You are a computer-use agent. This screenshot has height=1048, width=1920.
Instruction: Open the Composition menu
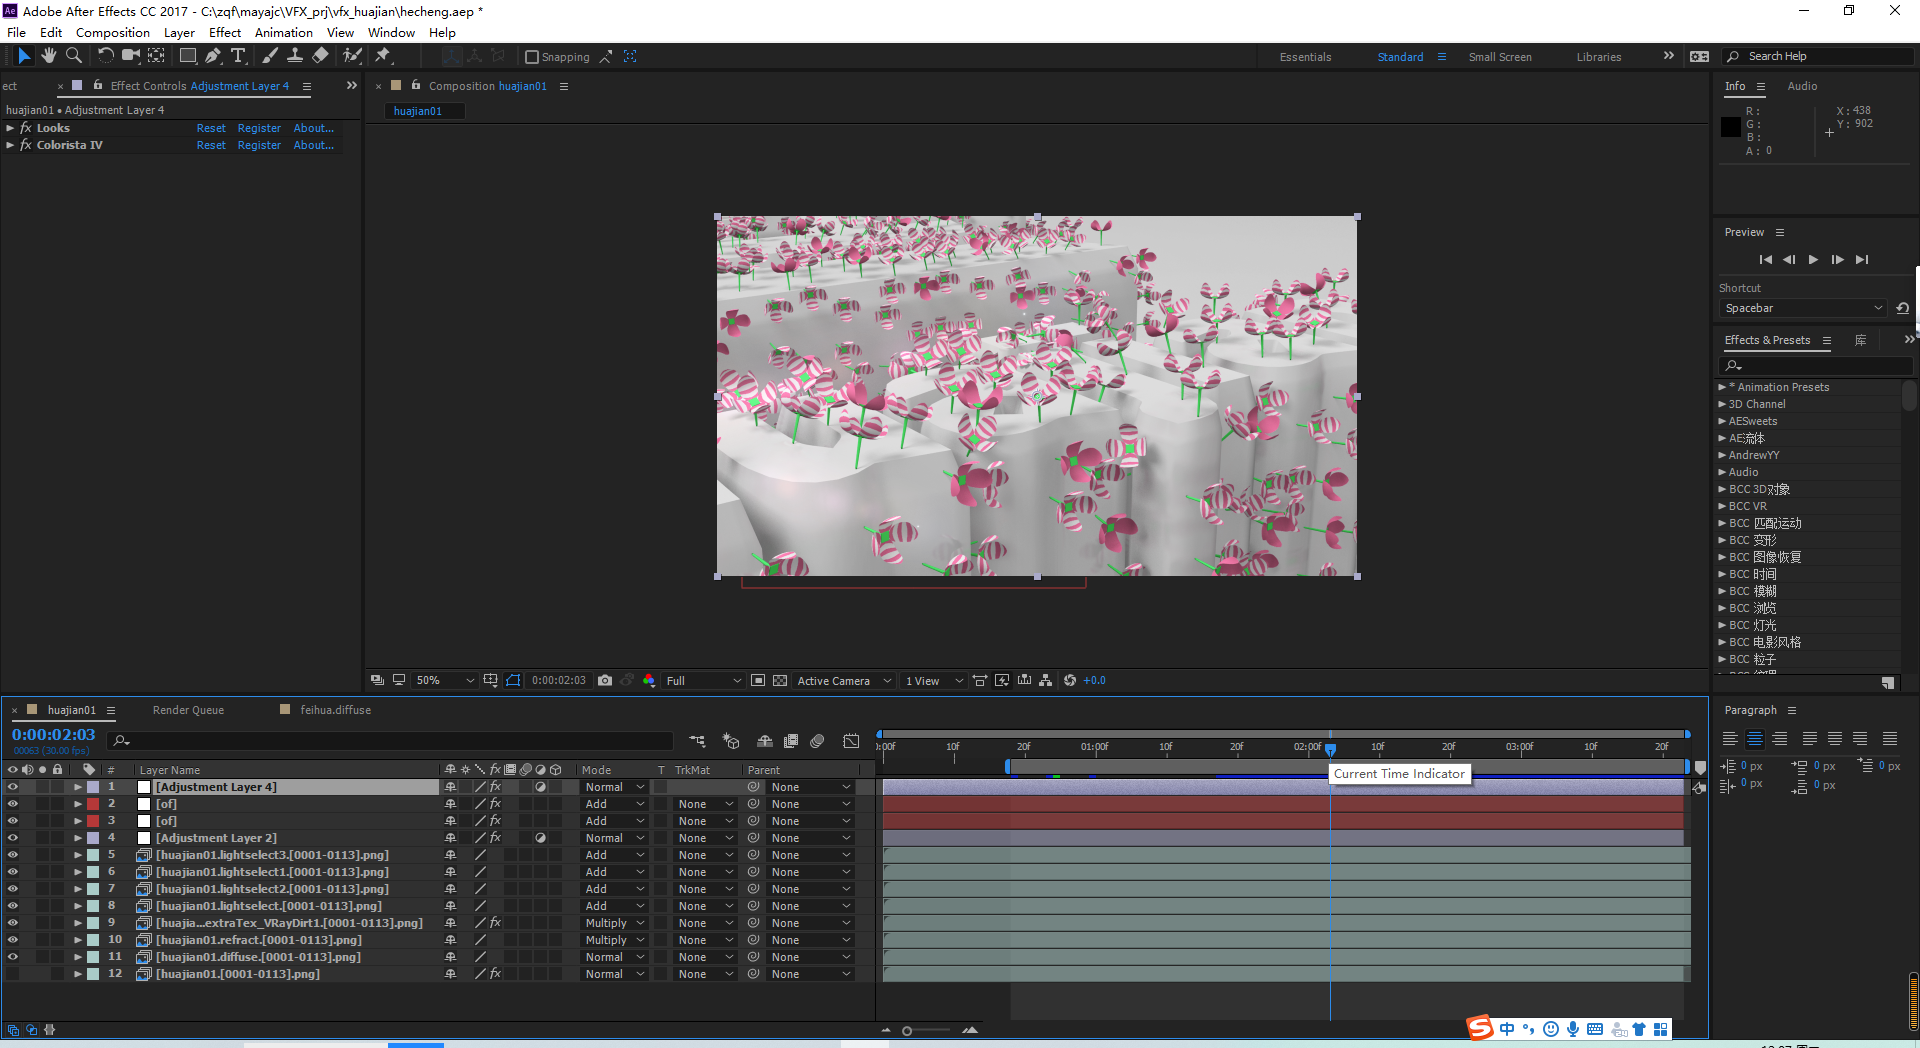click(x=113, y=32)
